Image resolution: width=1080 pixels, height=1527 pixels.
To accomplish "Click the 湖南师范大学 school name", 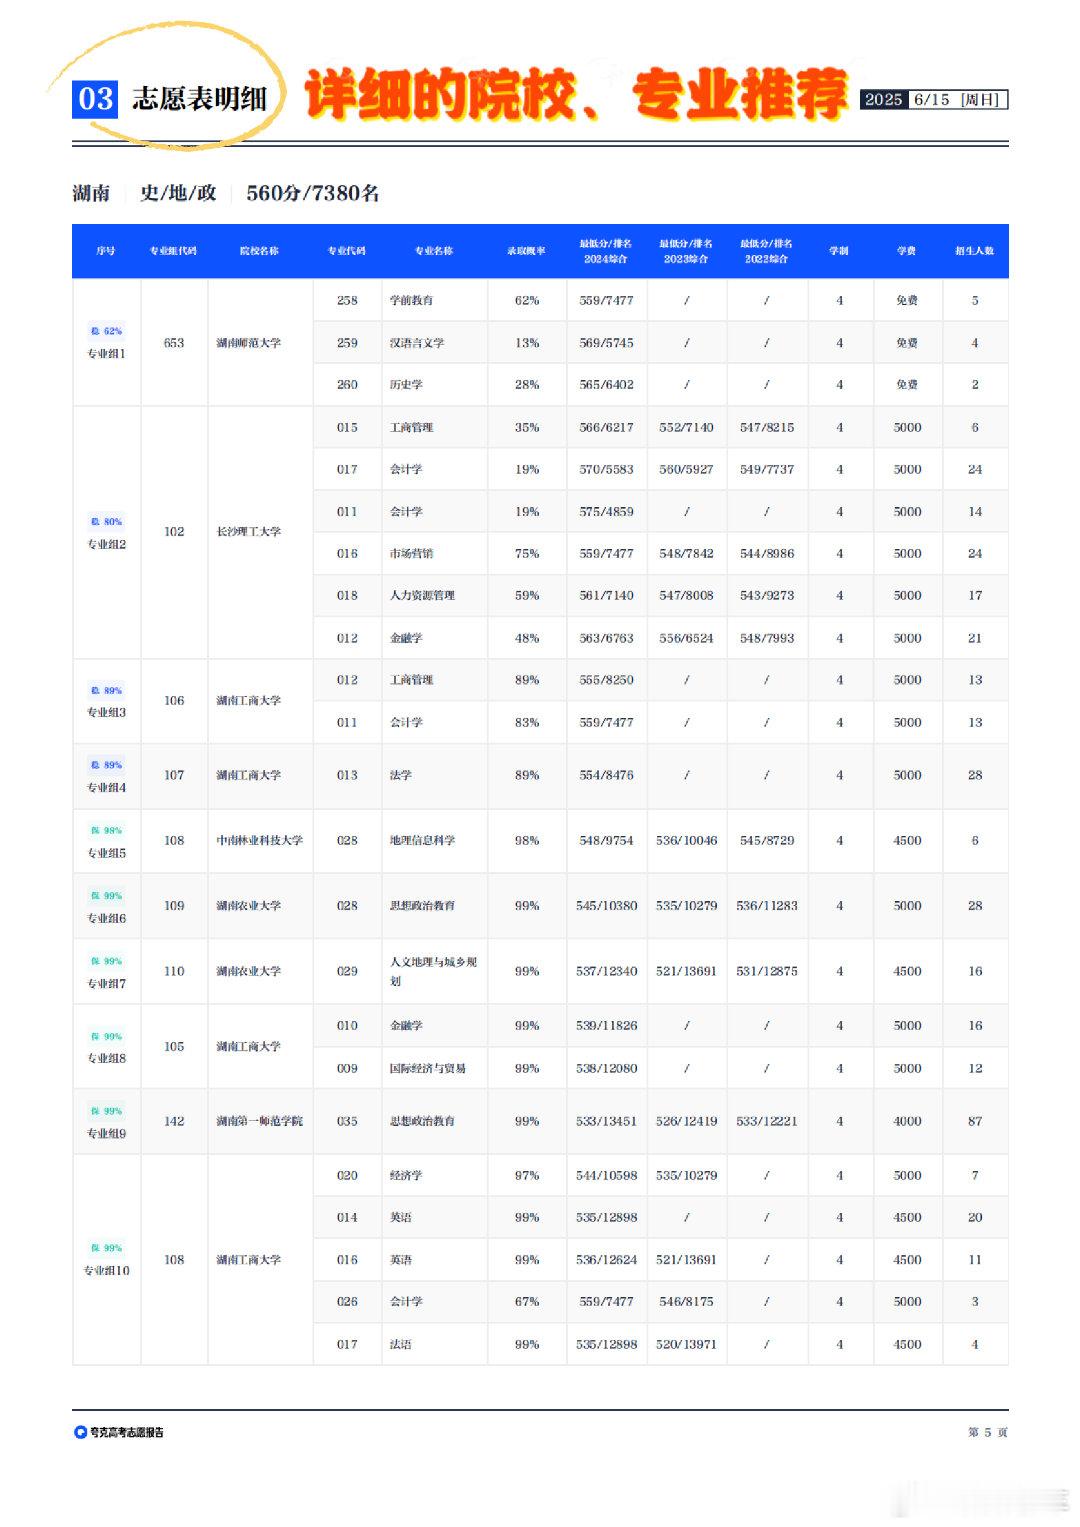I will coord(249,343).
